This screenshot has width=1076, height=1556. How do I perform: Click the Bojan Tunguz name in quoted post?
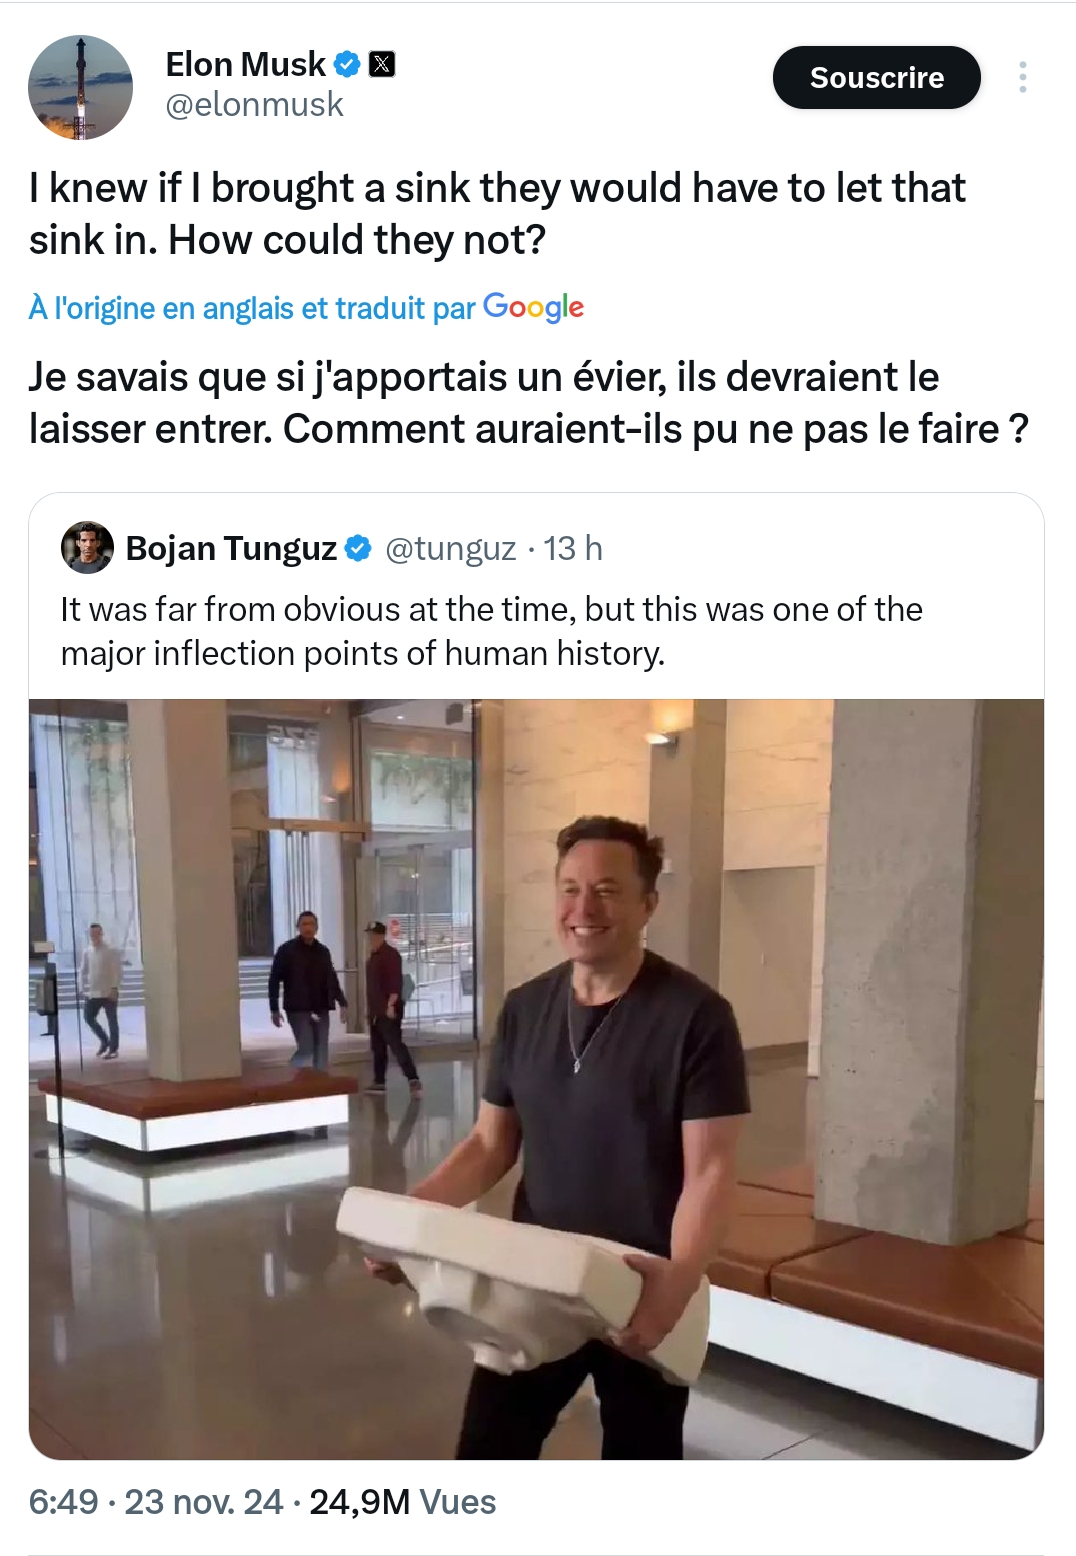tap(231, 548)
